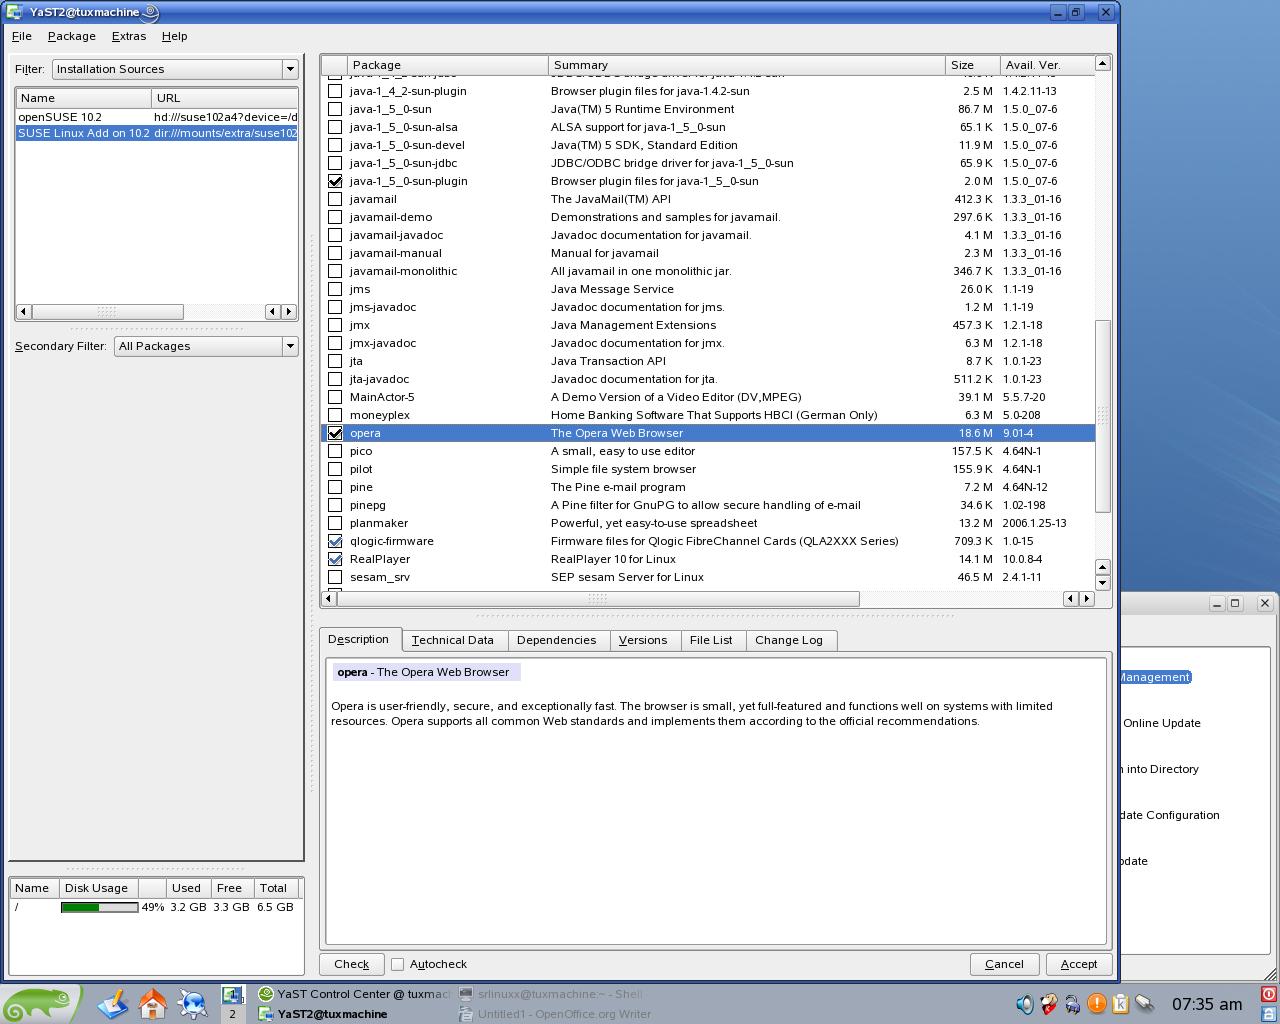
Task: Select the sesam_srv package row
Action: [x=708, y=577]
